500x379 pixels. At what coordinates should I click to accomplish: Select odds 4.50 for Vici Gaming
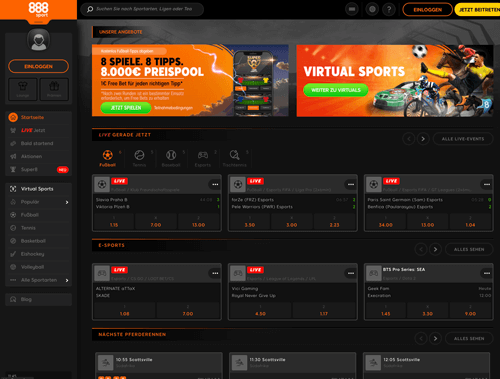click(260, 311)
